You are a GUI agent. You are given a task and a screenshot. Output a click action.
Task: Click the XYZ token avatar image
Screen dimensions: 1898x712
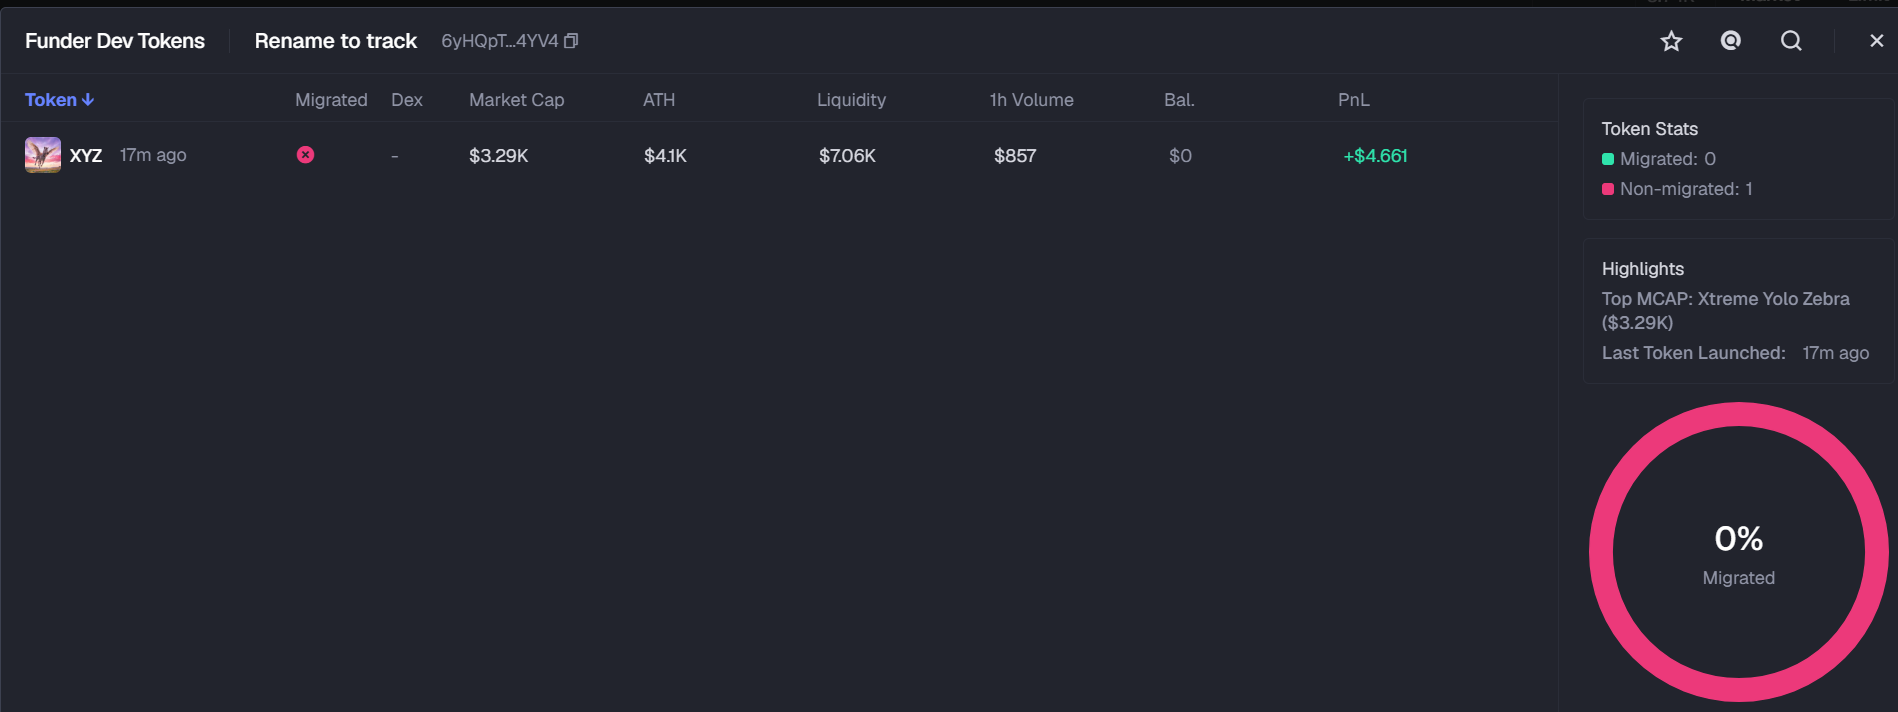[43, 155]
